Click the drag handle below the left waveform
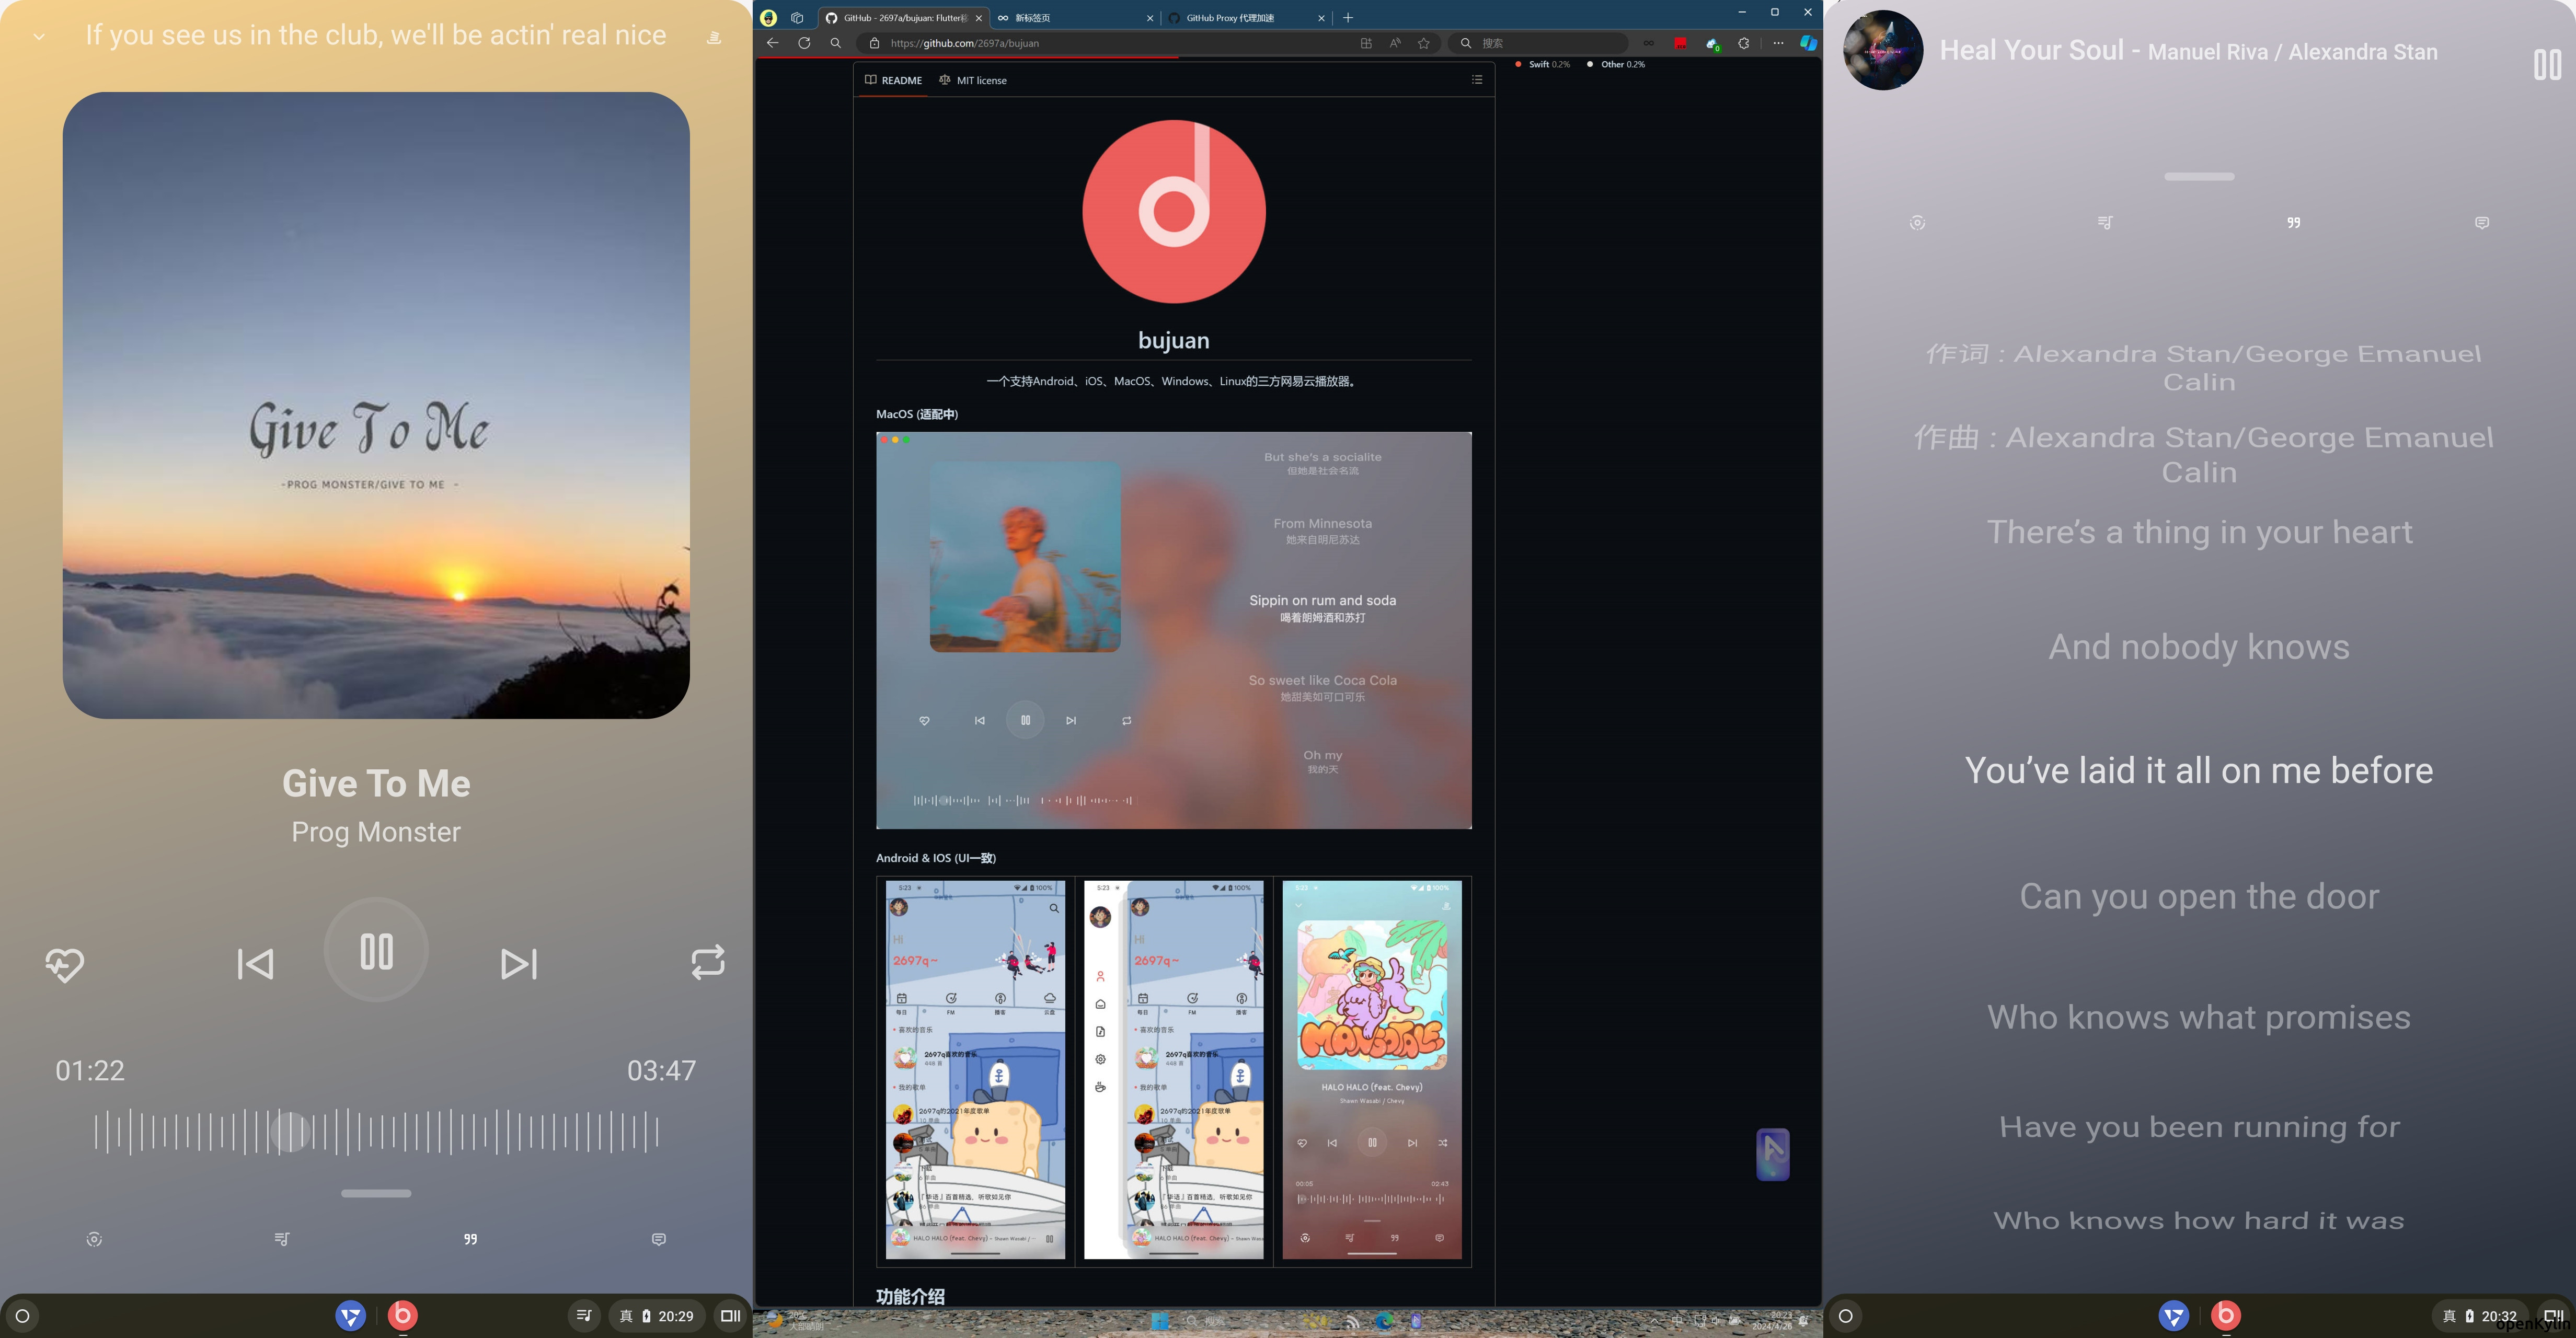The image size is (2576, 1338). click(x=376, y=1193)
